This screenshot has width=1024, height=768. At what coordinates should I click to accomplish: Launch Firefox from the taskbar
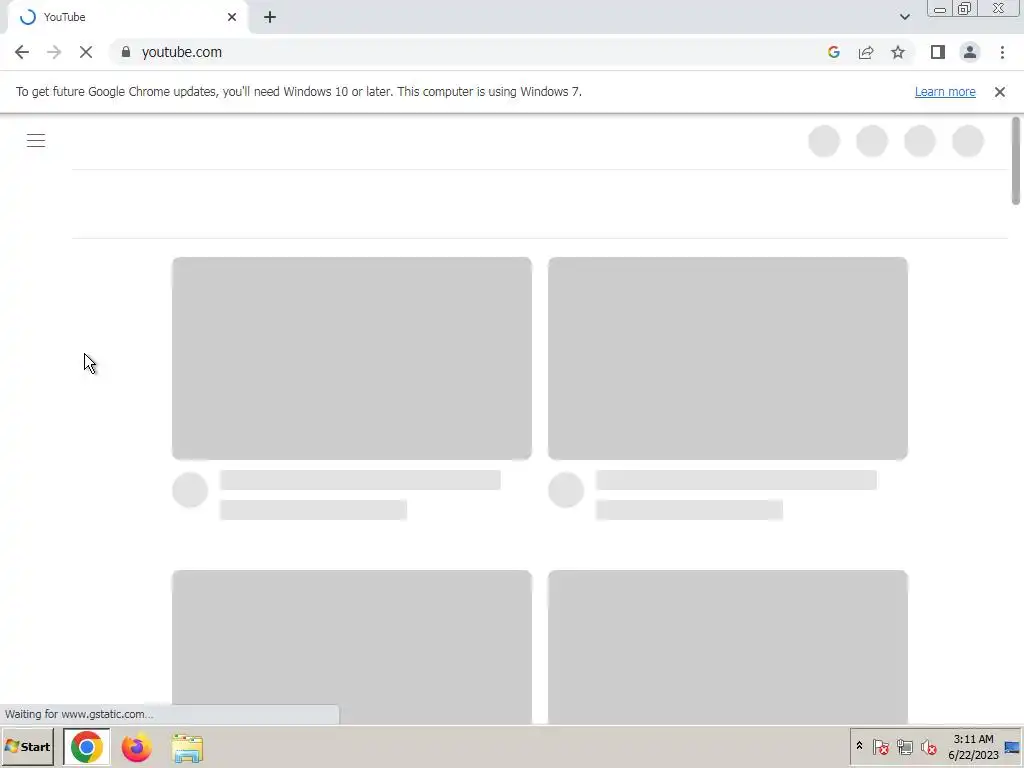point(136,747)
